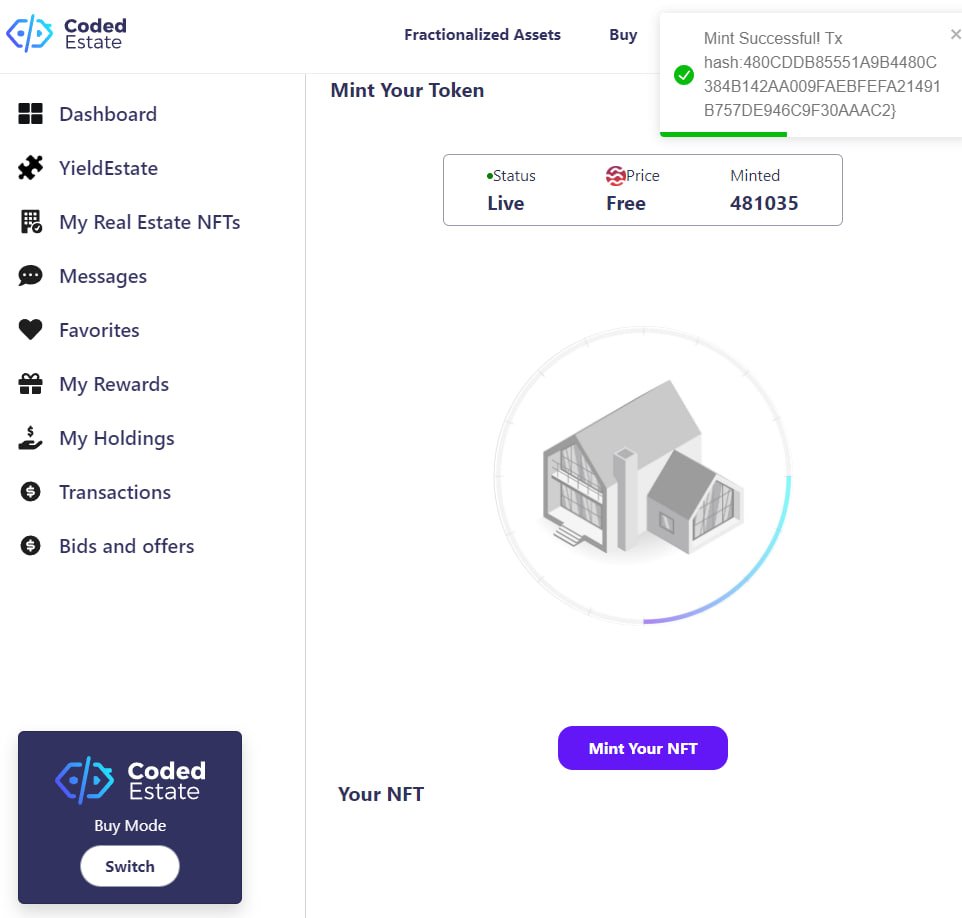The height and width of the screenshot is (918, 962).
Task: Click the green success checkmark in notification
Action: pos(683,75)
